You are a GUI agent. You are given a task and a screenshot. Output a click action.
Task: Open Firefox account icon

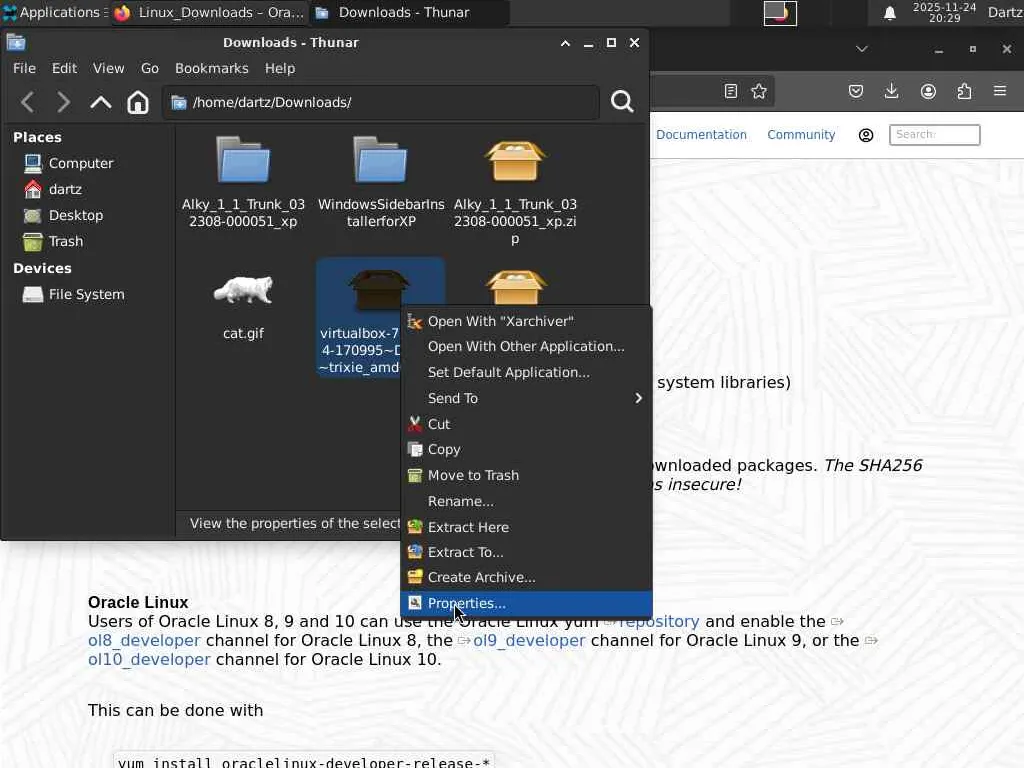[x=928, y=91]
